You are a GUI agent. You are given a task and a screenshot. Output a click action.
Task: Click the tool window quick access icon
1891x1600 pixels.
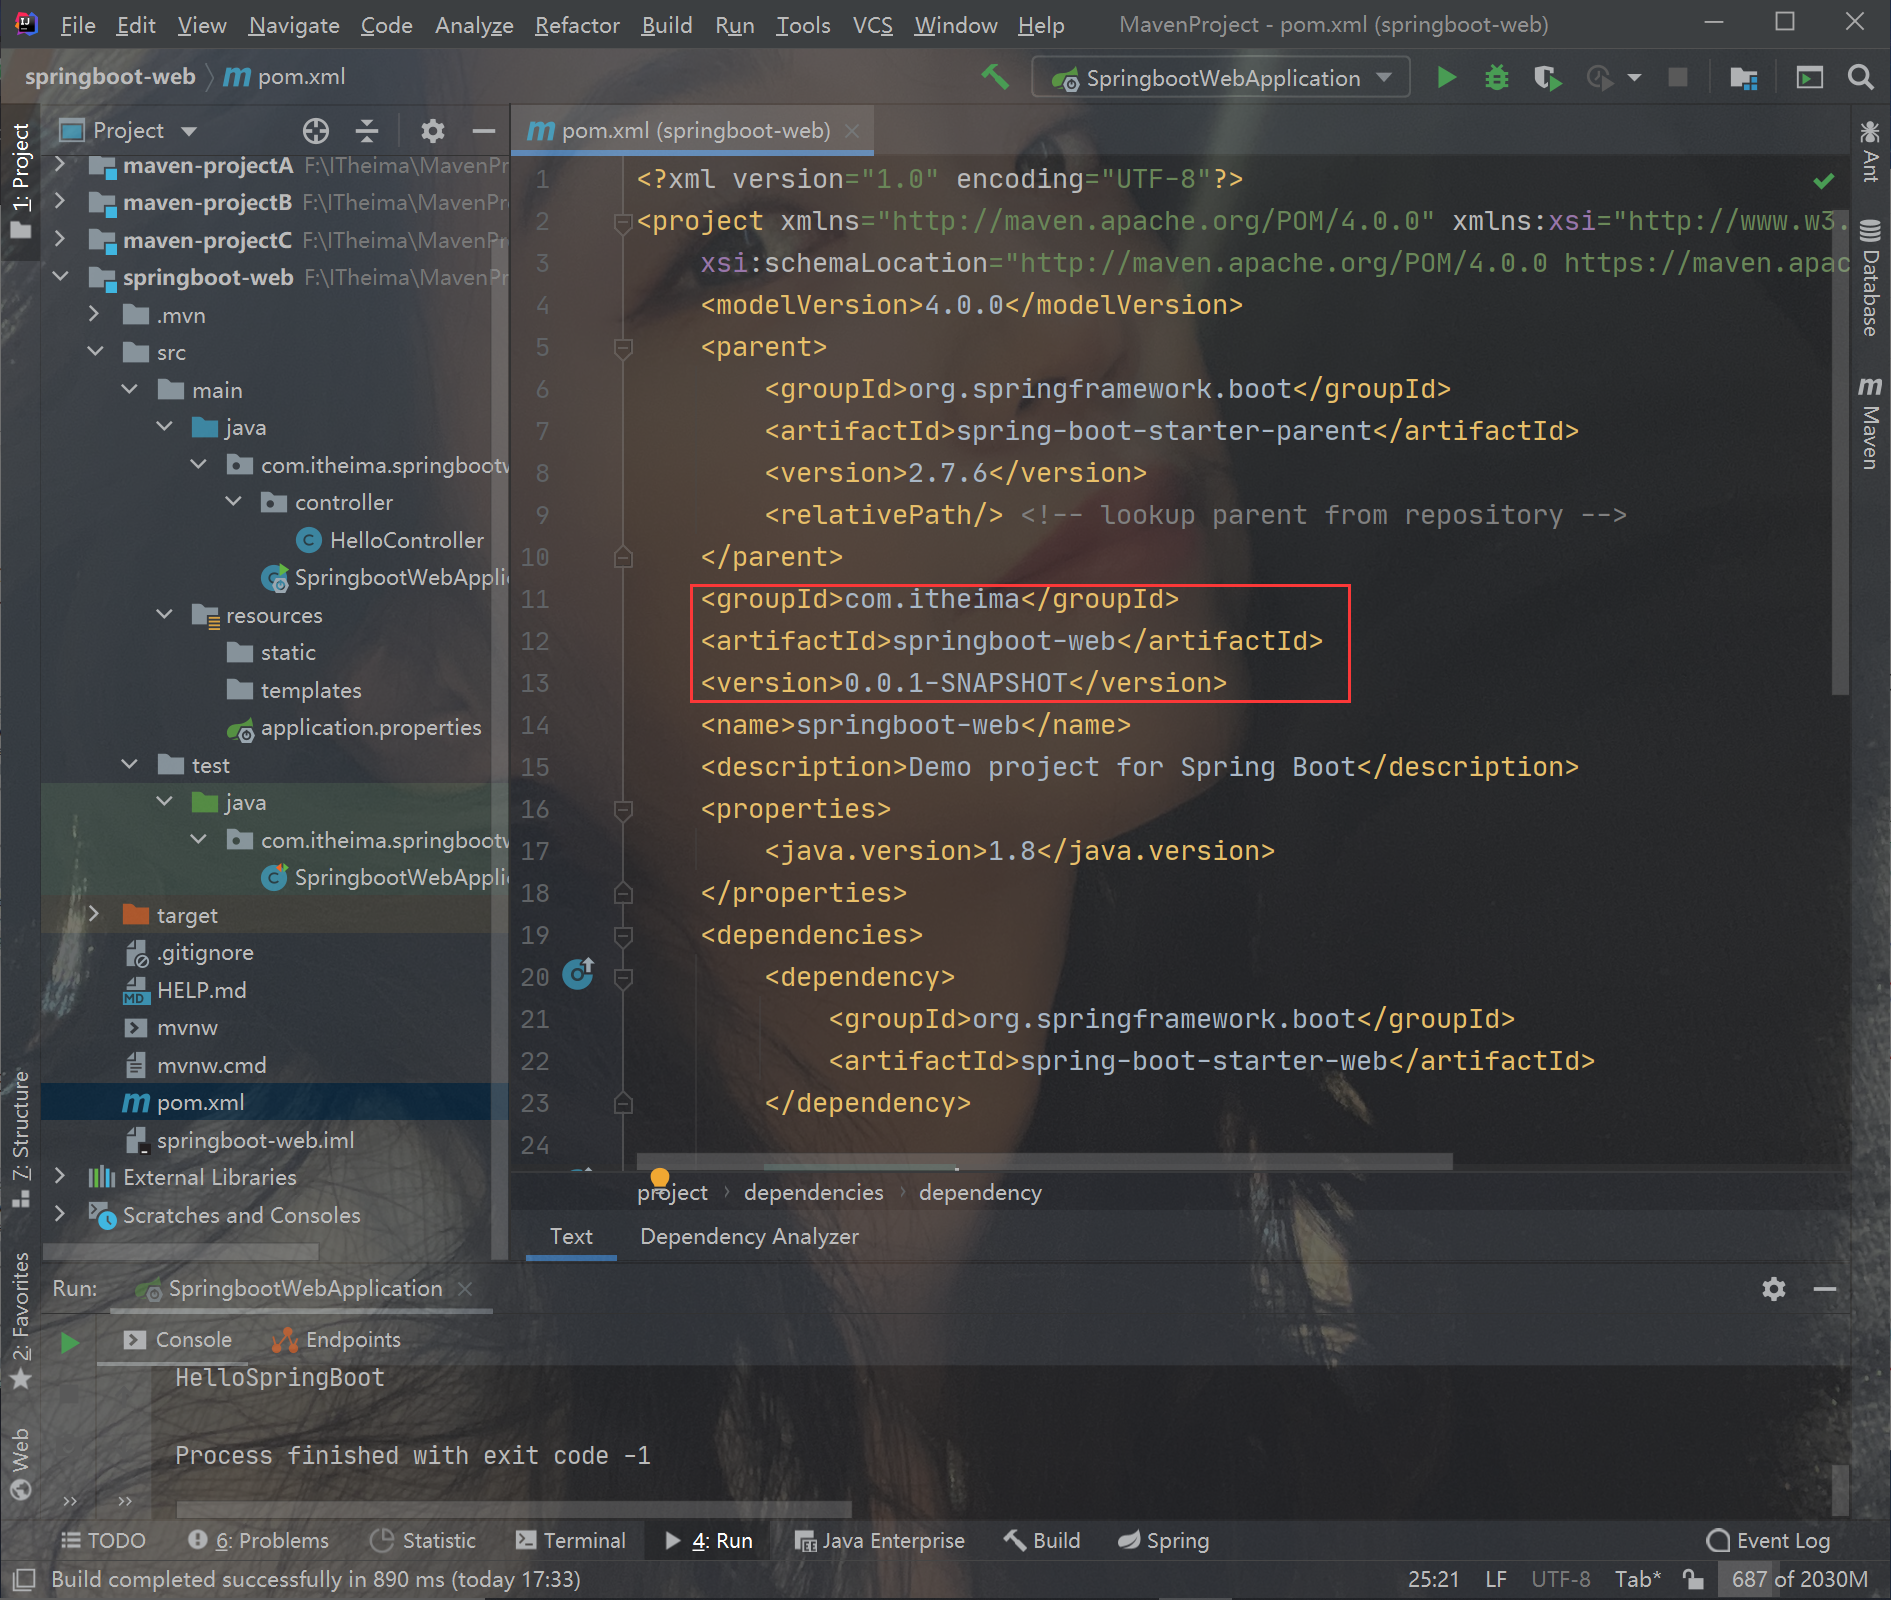point(24,1579)
